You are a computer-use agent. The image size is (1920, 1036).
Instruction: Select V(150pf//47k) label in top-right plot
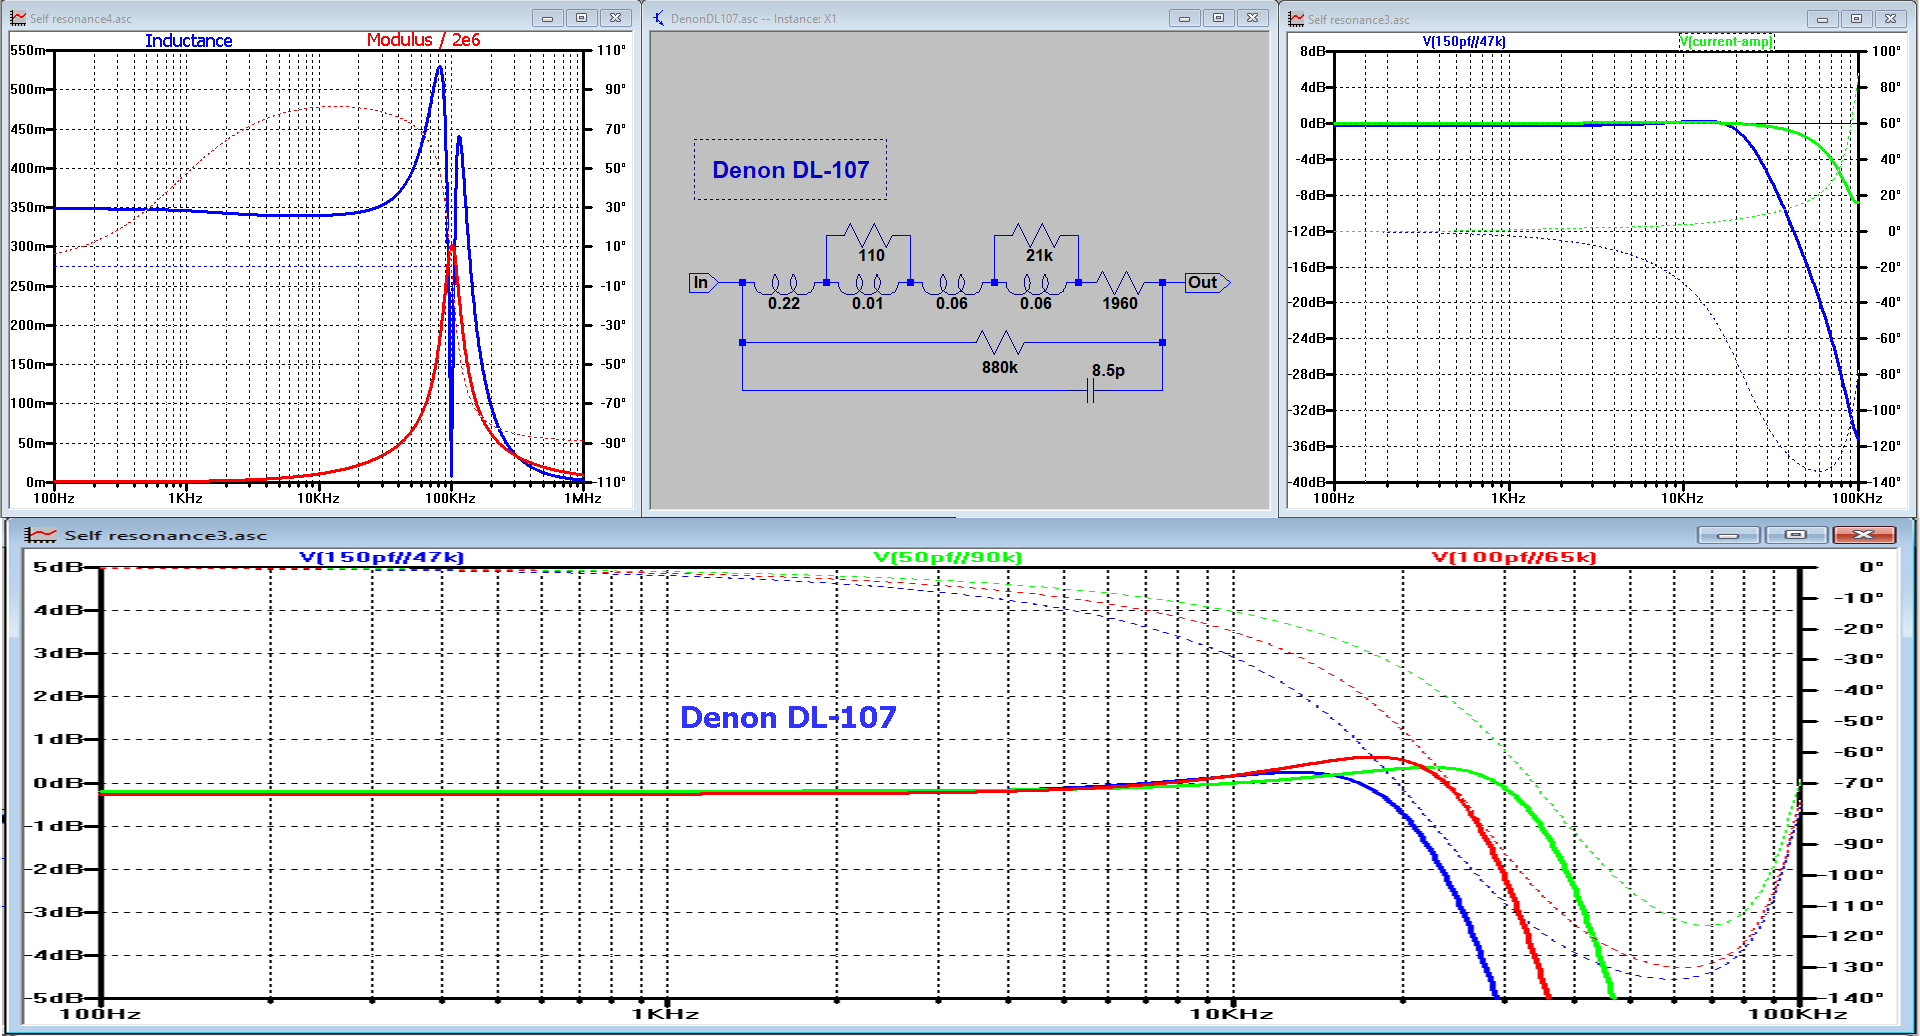[1464, 41]
